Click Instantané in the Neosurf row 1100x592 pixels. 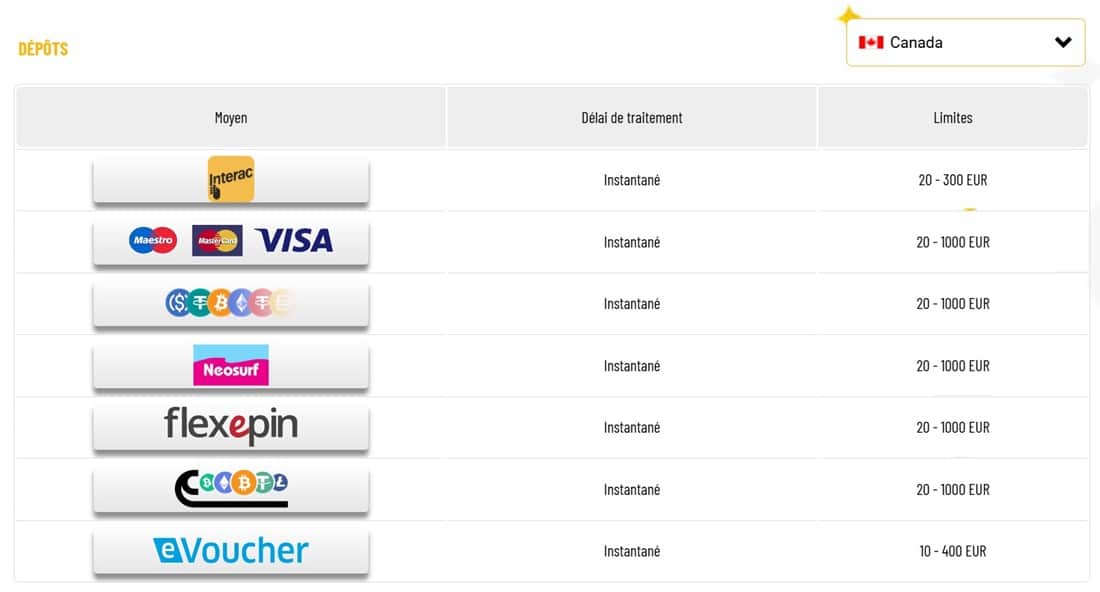(631, 366)
